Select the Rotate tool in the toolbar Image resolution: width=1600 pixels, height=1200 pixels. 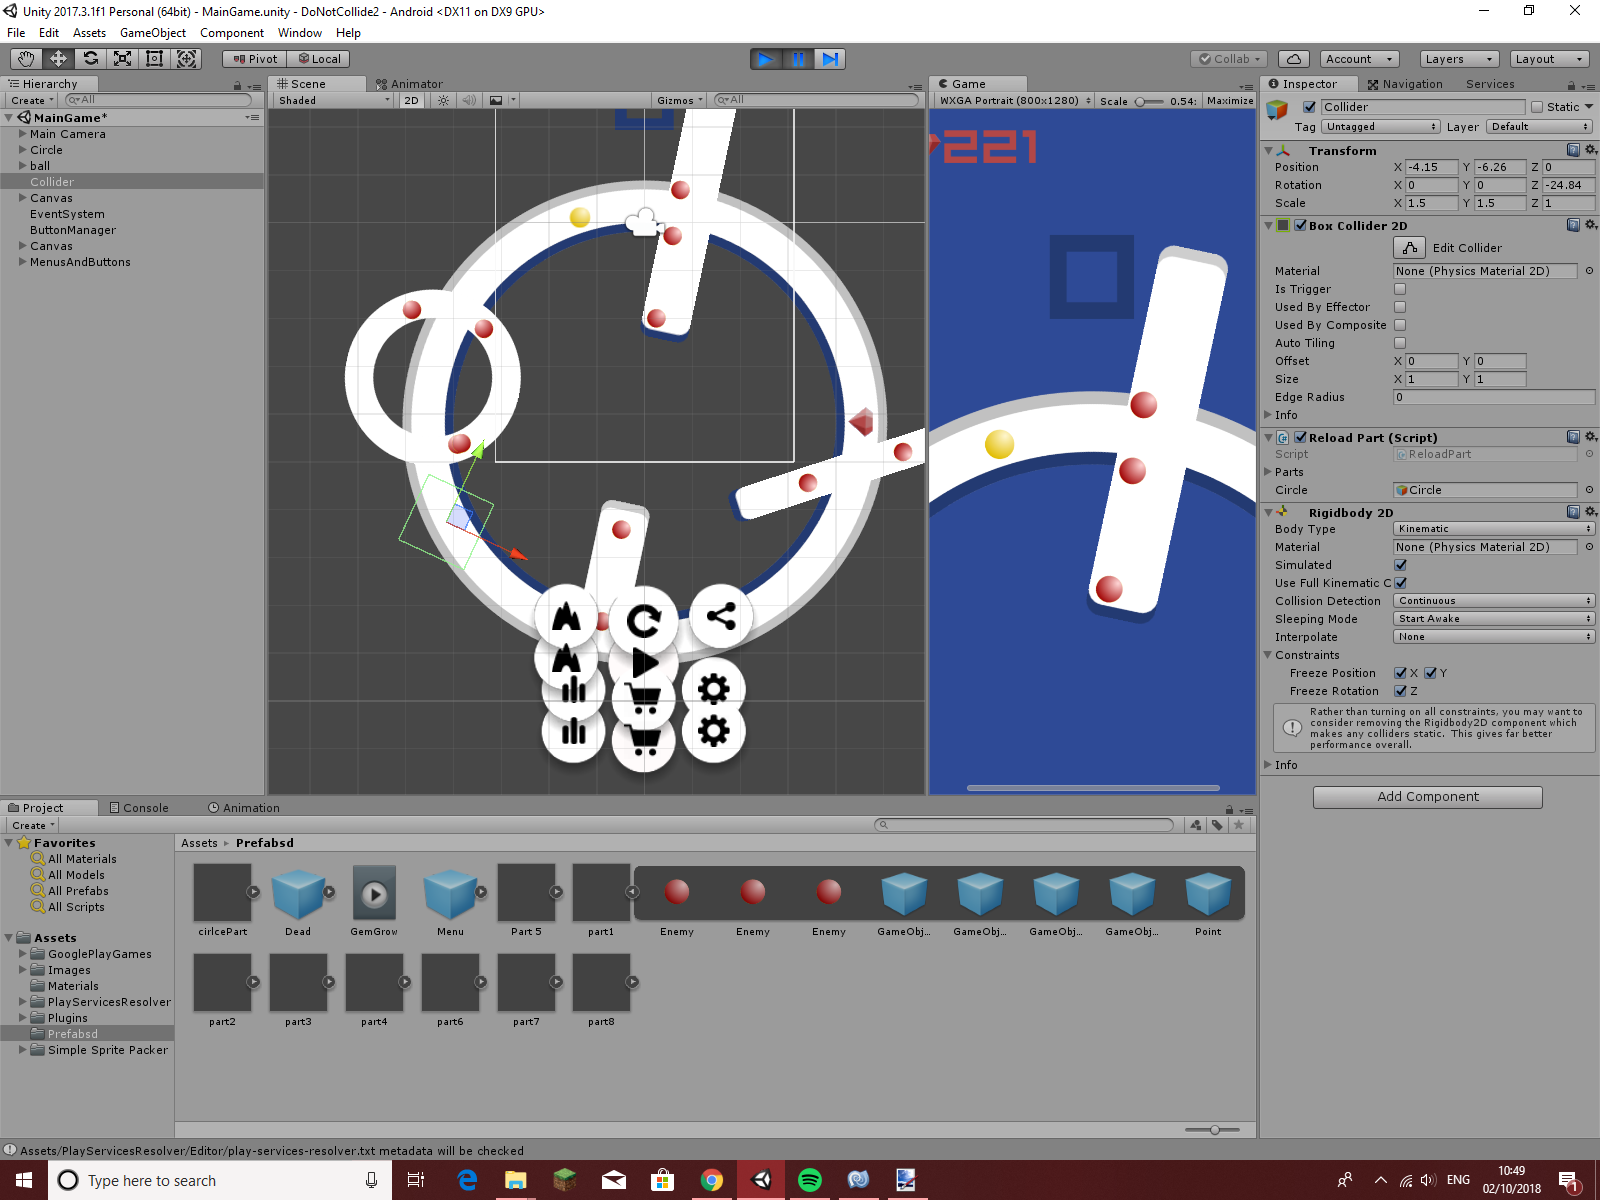[90, 59]
